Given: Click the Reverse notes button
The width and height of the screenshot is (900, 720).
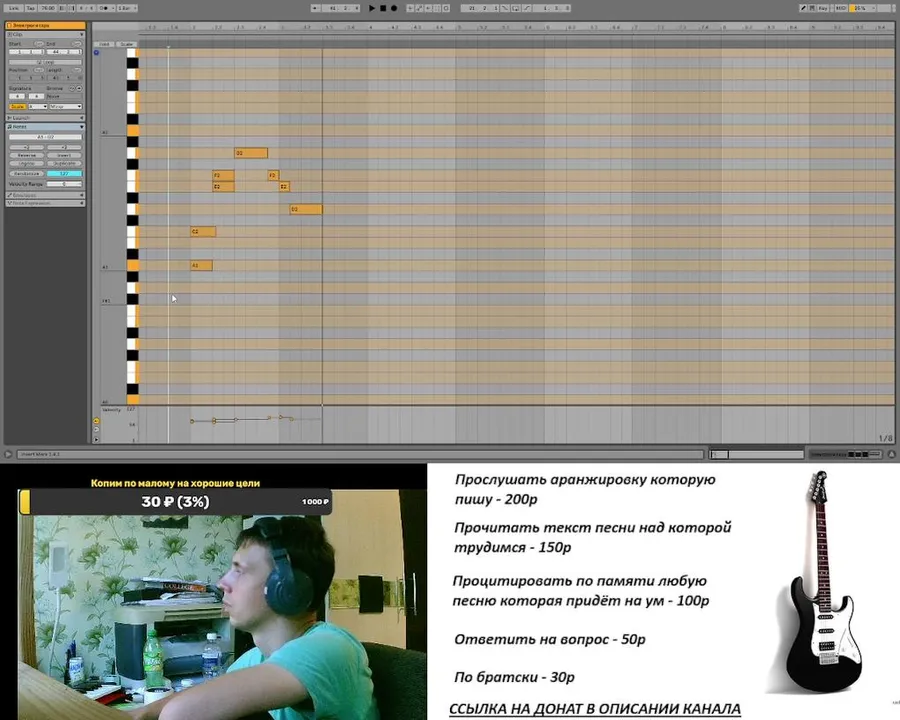Looking at the screenshot, I should (27, 155).
